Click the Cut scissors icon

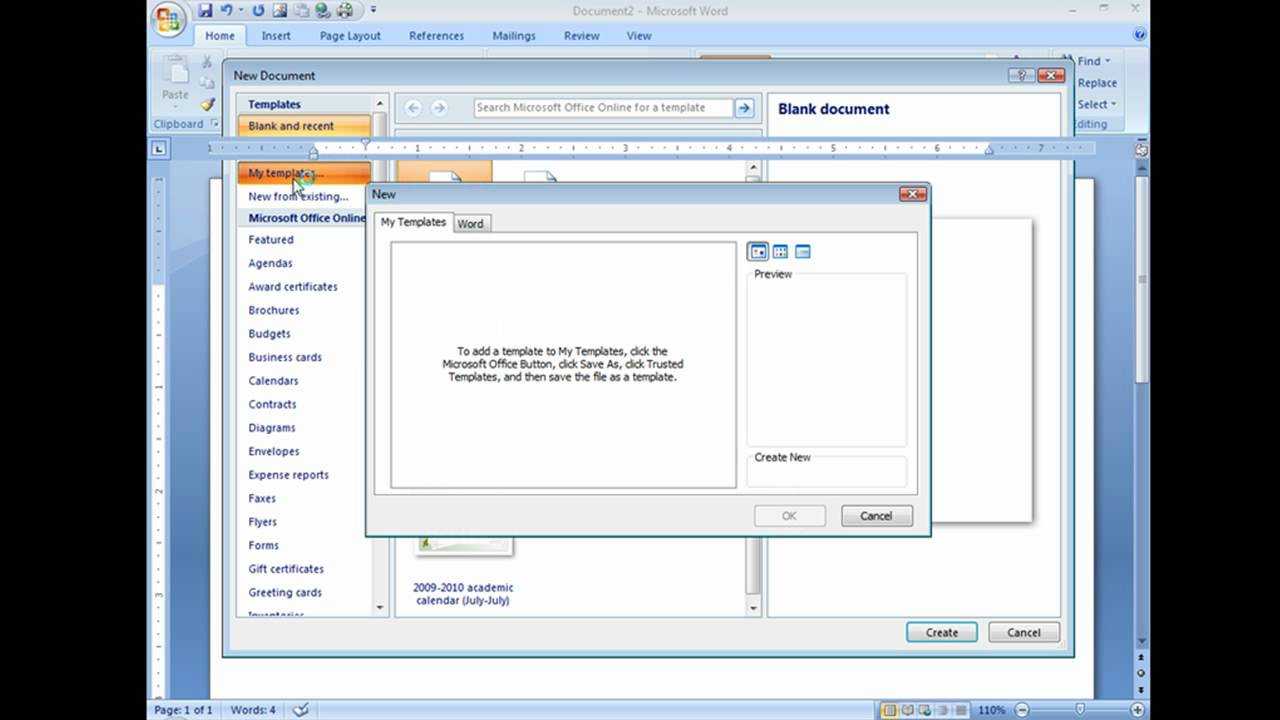point(207,62)
